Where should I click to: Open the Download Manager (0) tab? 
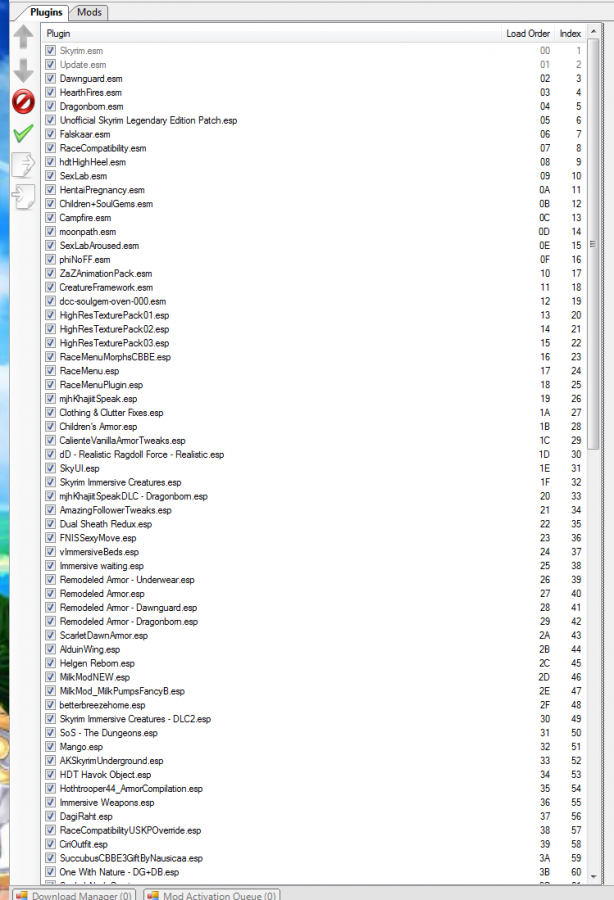point(75,895)
